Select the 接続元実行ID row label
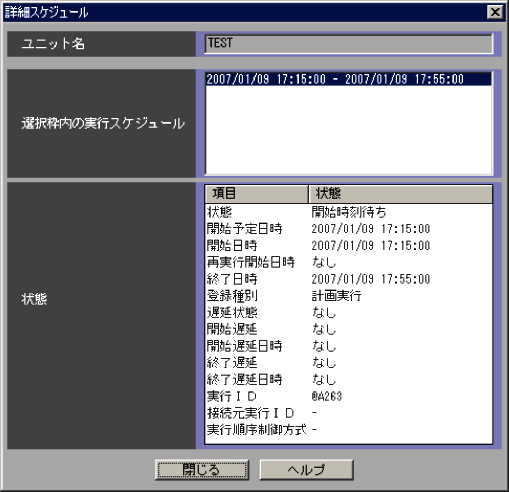Screen dimensions: 509x492 pos(251,413)
